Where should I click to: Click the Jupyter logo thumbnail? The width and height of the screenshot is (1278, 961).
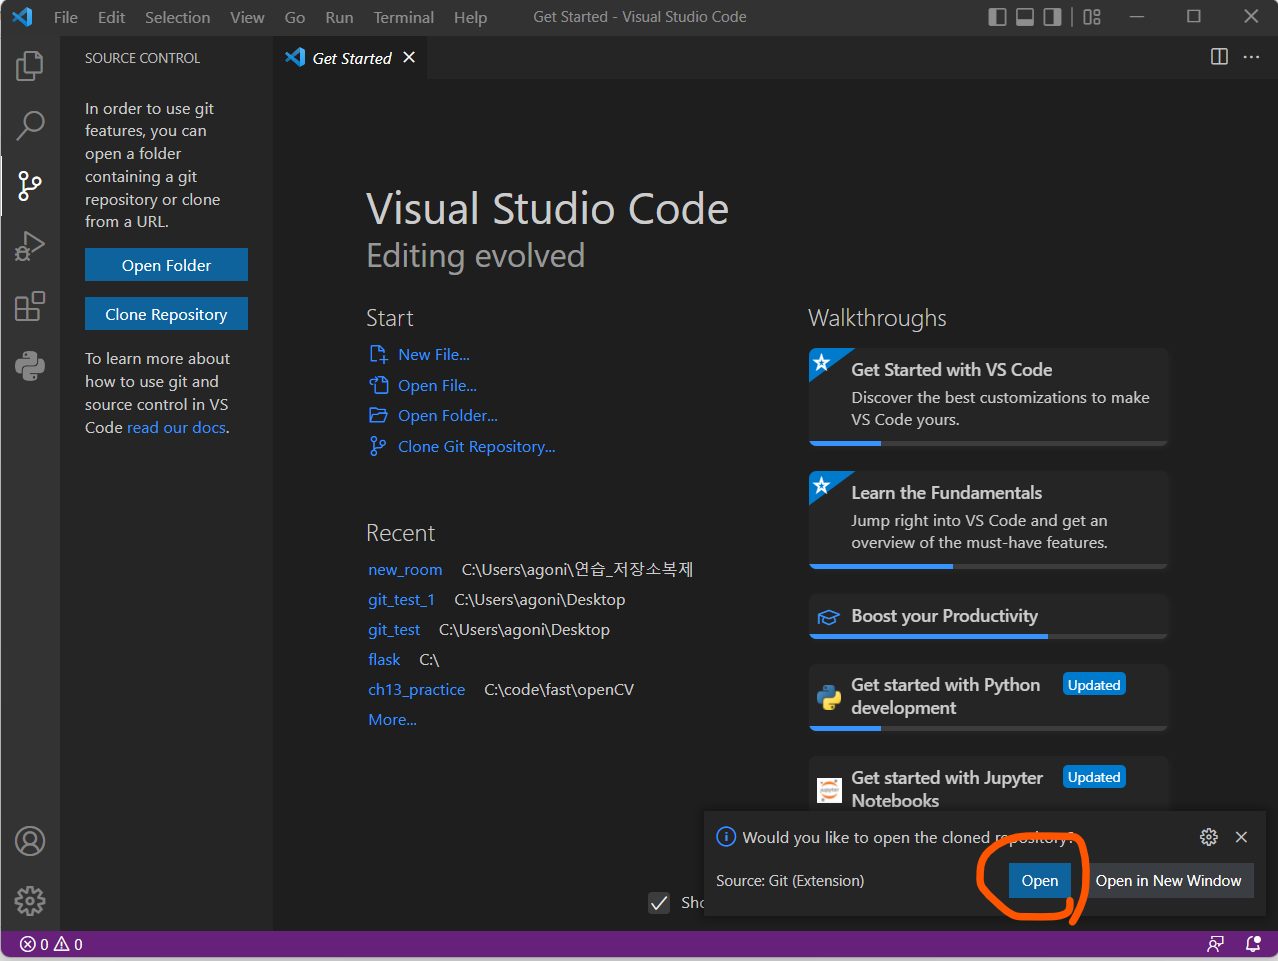[x=829, y=790]
